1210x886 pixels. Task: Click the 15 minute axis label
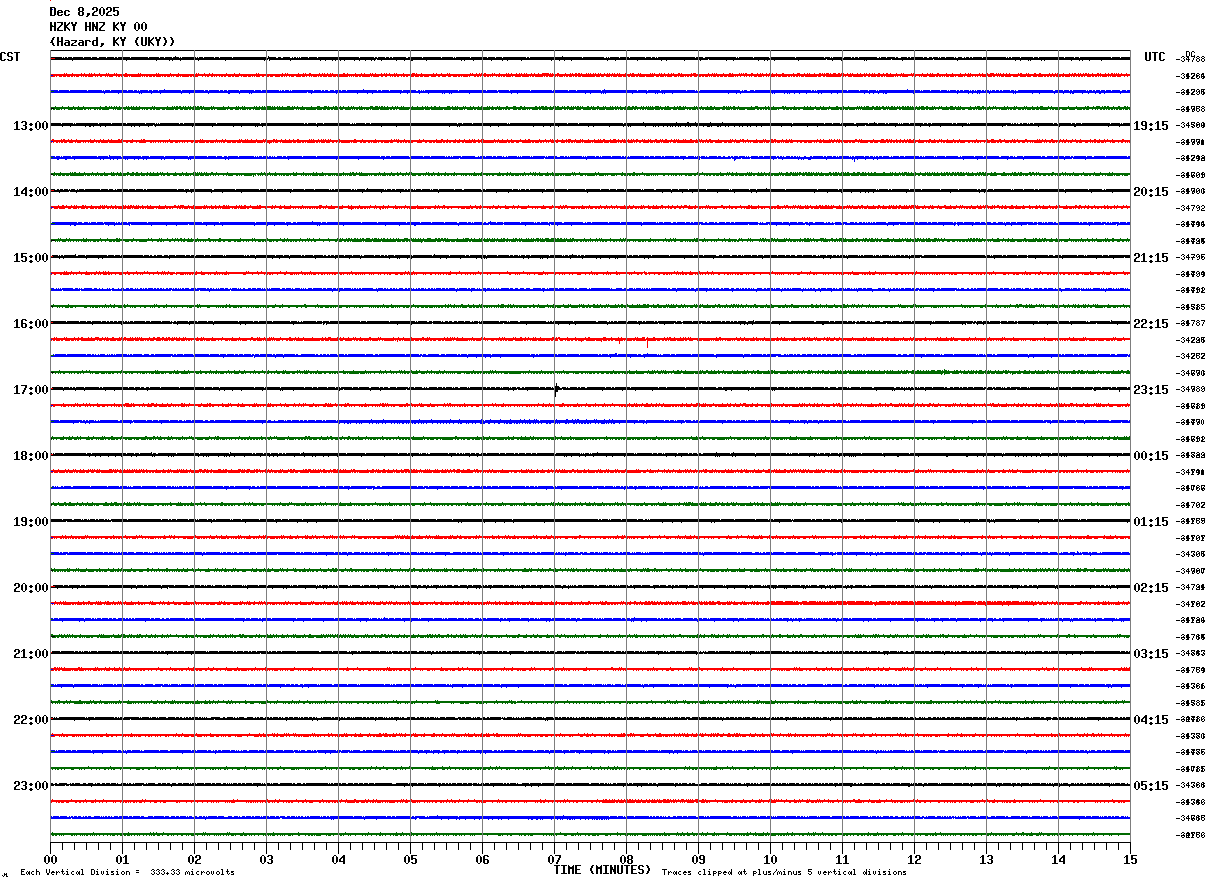(x=1130, y=859)
